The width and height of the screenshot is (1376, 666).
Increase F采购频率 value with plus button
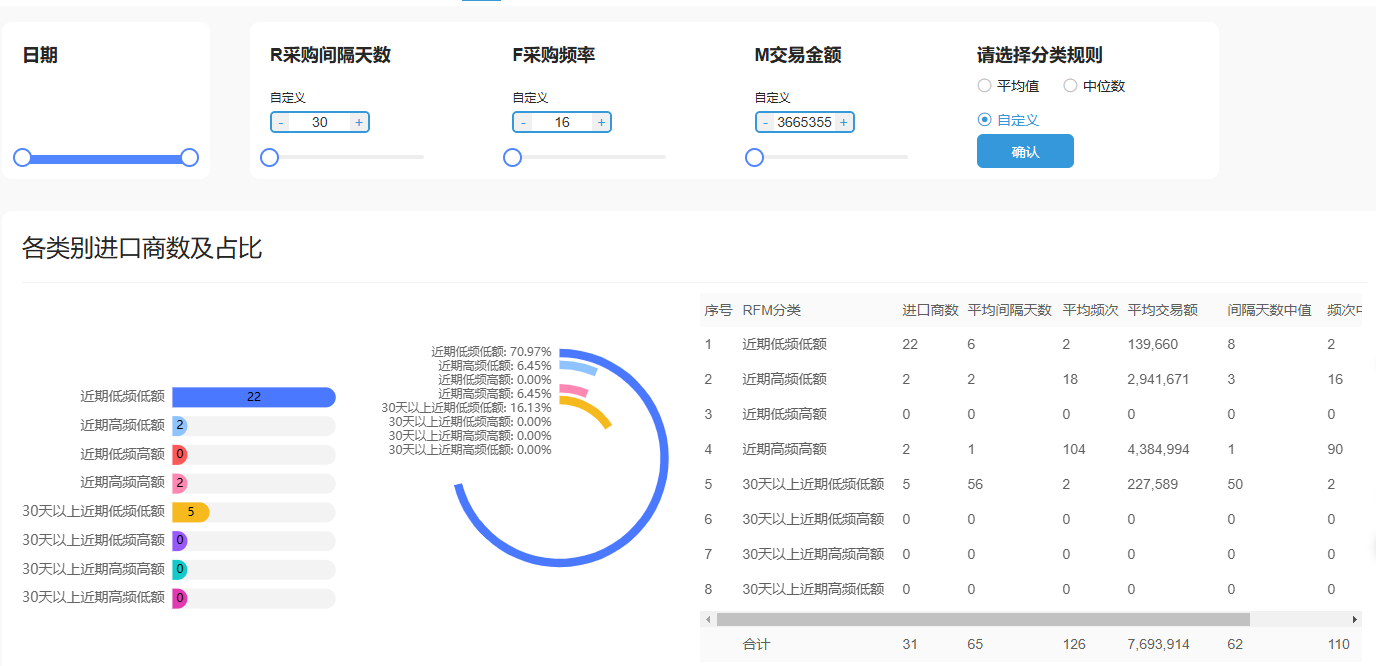601,122
